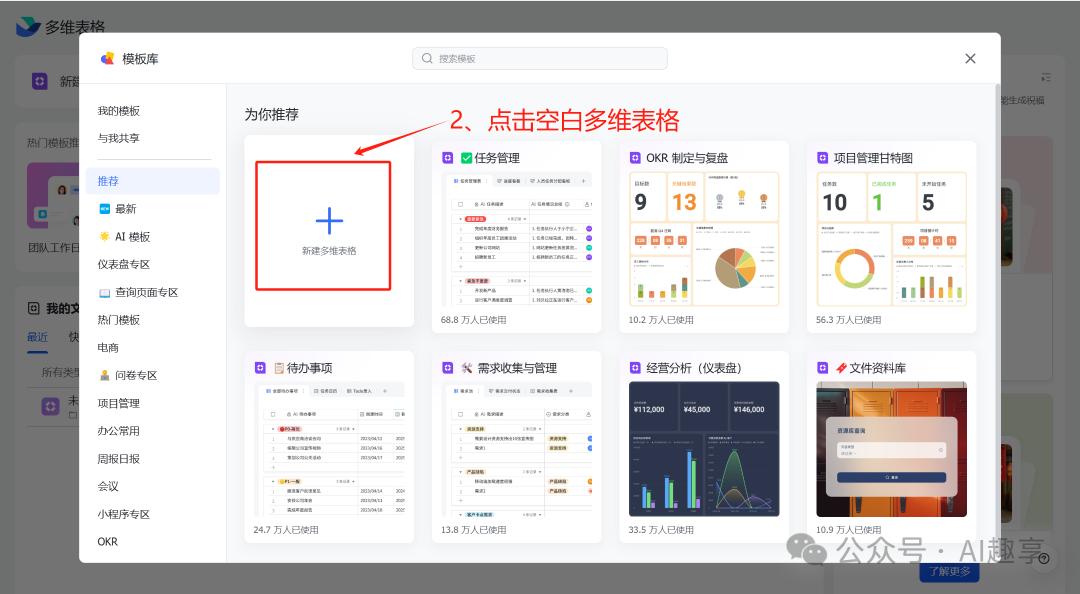Click the 任务管理 template title
1080x594 pixels.
[x=497, y=158]
